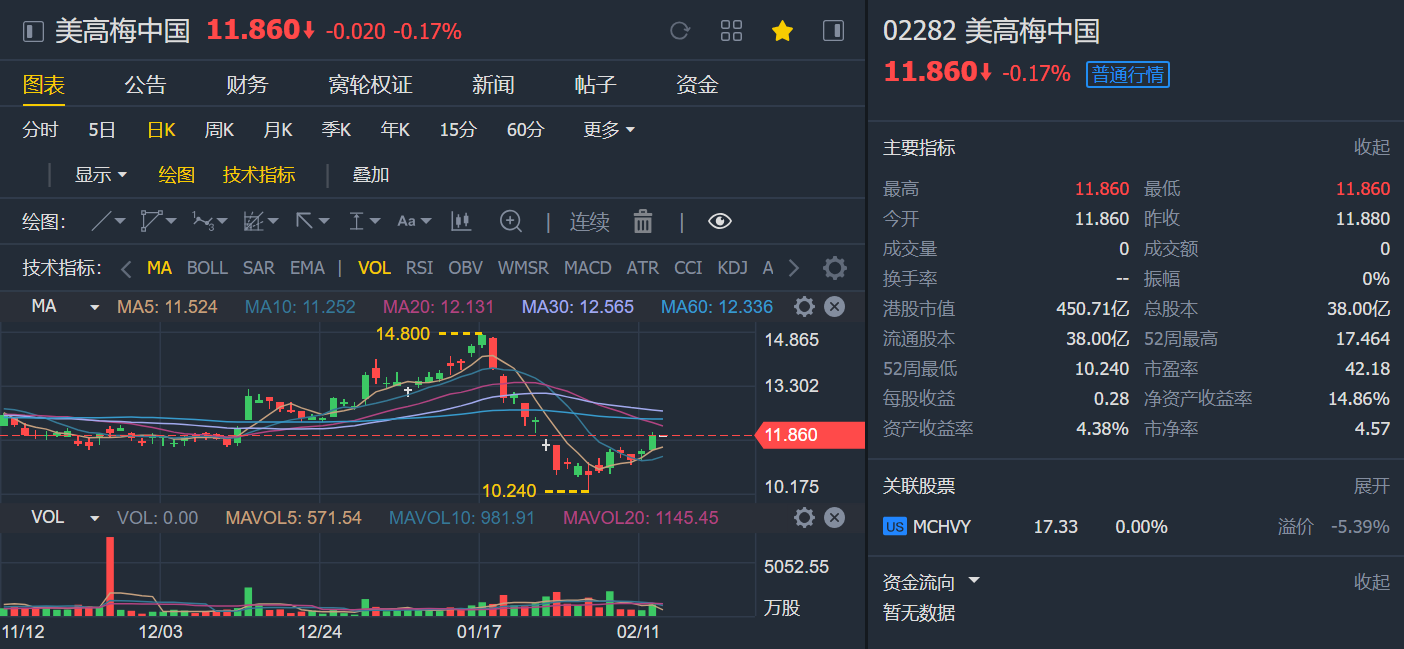Viewport: 1404px width, 649px height.
Task: Click the refresh quote icon
Action: pyautogui.click(x=680, y=31)
